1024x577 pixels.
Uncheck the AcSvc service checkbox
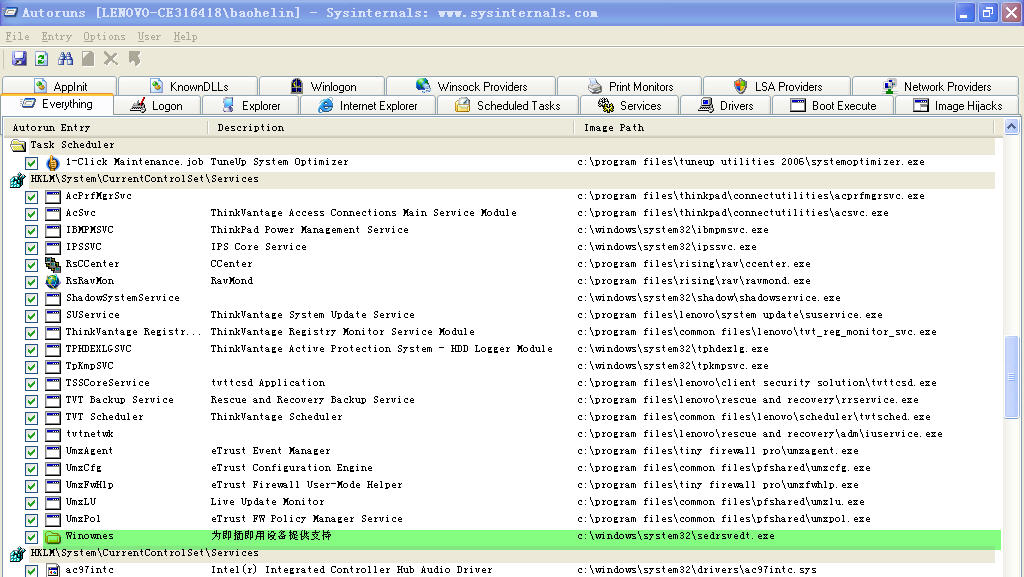[x=32, y=213]
